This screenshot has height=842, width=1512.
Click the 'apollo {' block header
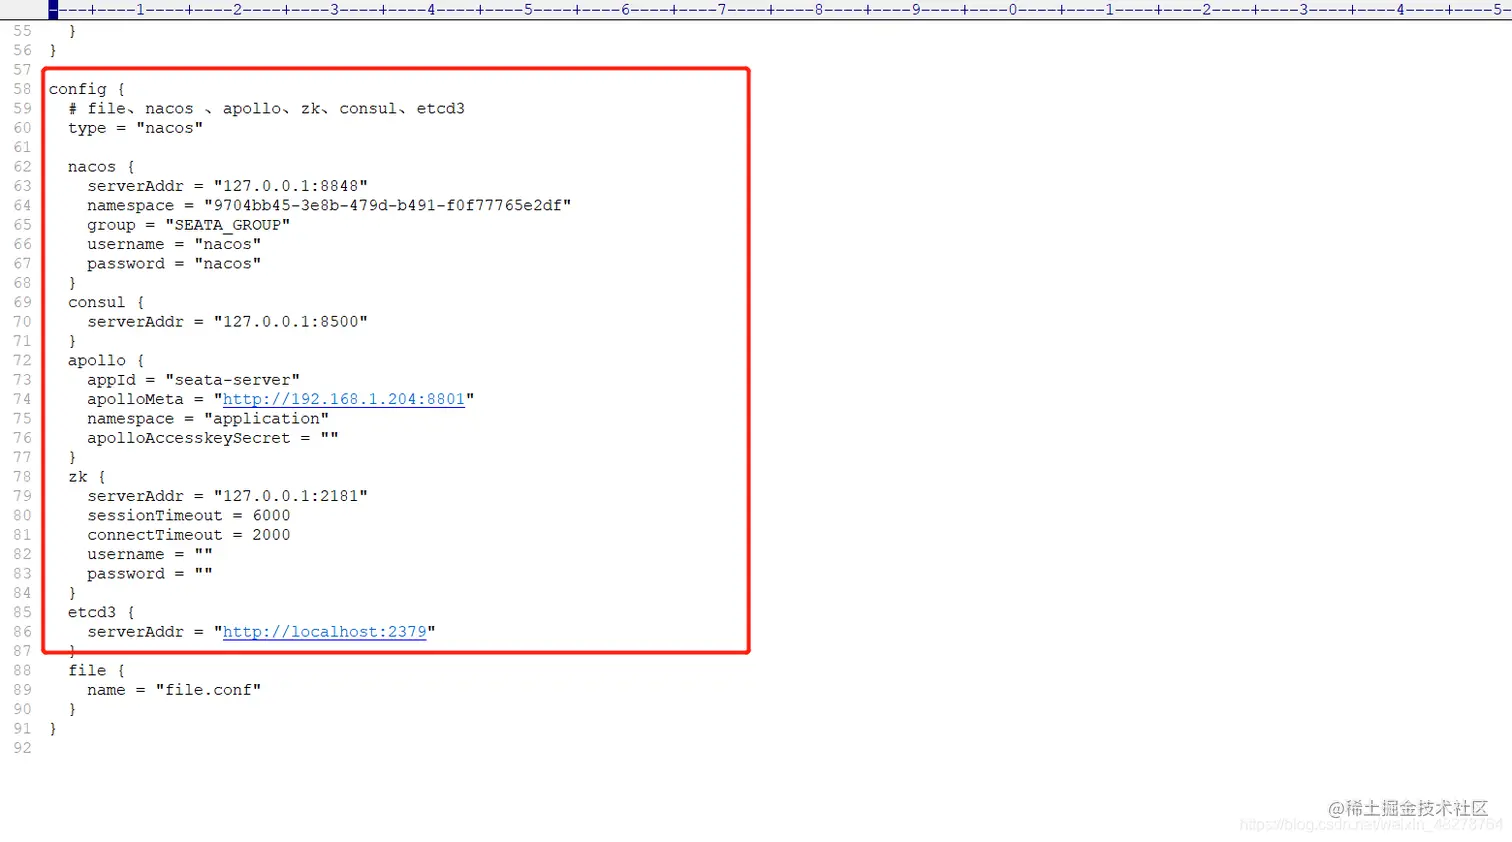click(106, 360)
